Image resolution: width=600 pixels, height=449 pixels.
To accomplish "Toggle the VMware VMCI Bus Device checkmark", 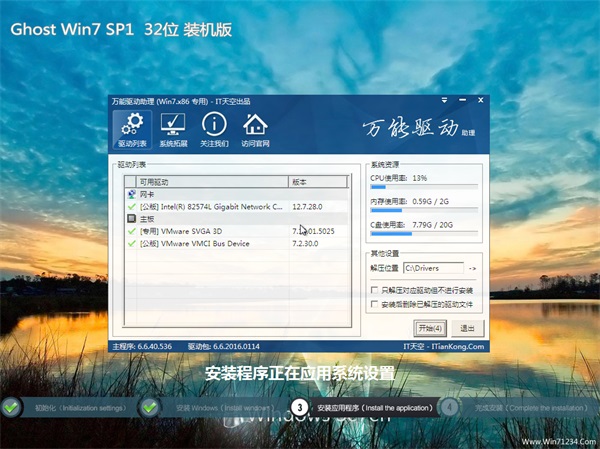I will 131,242.
